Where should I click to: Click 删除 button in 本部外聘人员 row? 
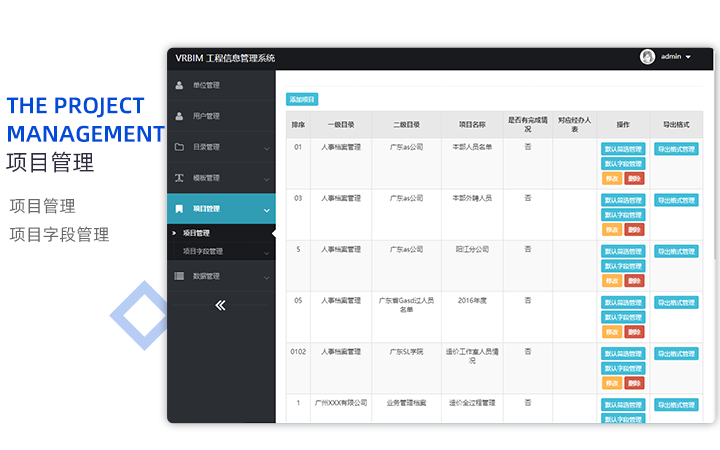(634, 230)
